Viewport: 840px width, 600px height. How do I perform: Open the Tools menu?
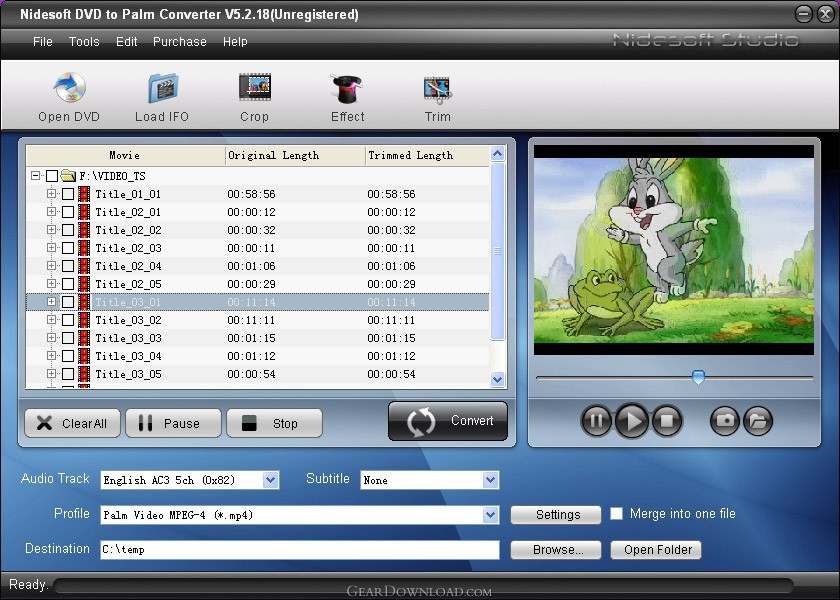(x=84, y=42)
